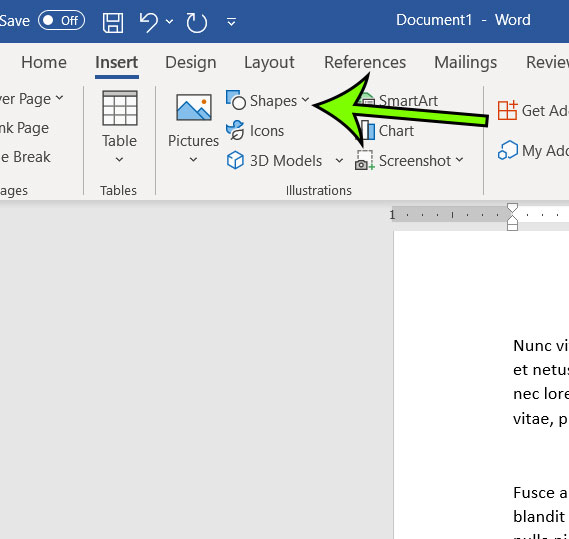The width and height of the screenshot is (569, 539).
Task: Open Customize Quick Access Toolbar dropdown
Action: [231, 22]
